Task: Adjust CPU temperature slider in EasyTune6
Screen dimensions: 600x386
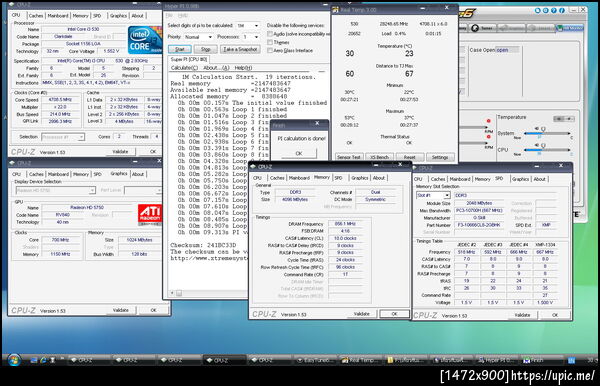Action: point(548,150)
